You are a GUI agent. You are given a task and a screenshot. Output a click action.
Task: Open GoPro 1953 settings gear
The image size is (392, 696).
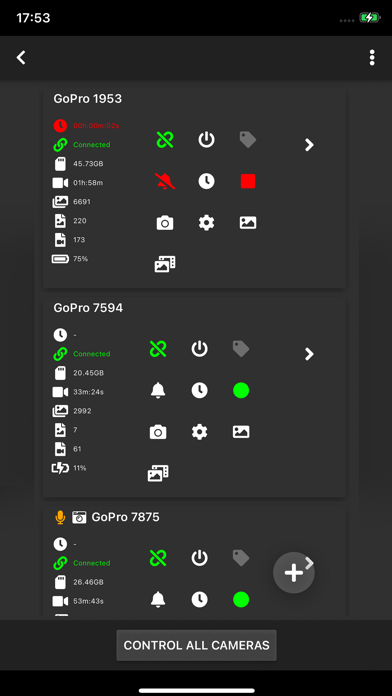click(x=206, y=222)
